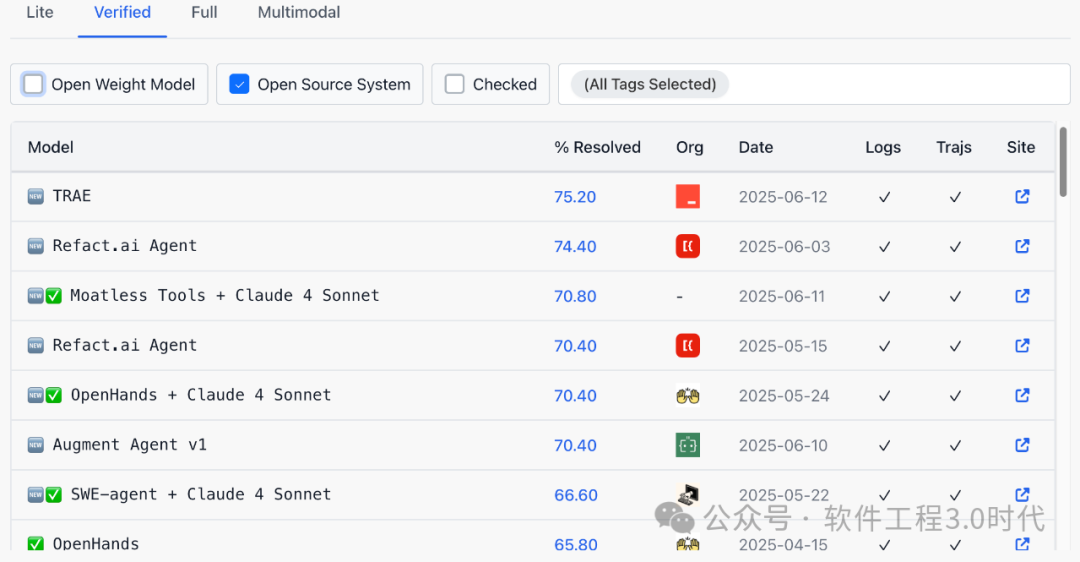Click logs checkmark in Augment Agent v1 row

pos(884,446)
